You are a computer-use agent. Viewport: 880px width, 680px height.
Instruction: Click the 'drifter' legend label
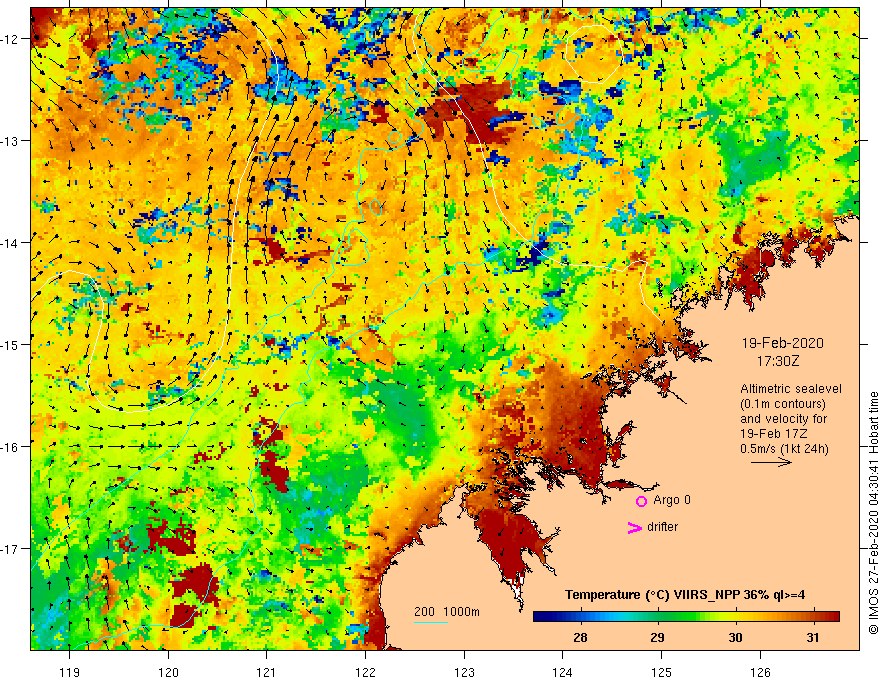coord(662,527)
